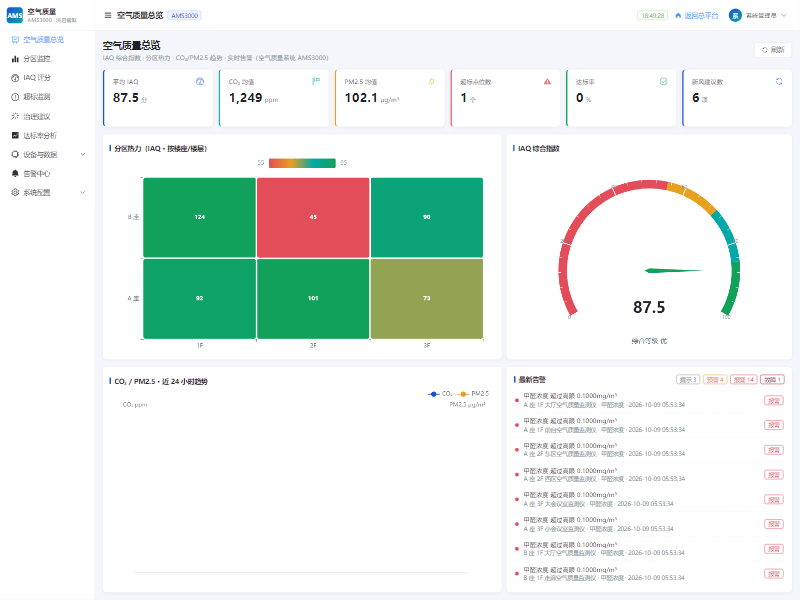Click the 87.5 value under the gauge
The height and width of the screenshot is (600, 800).
point(649,307)
